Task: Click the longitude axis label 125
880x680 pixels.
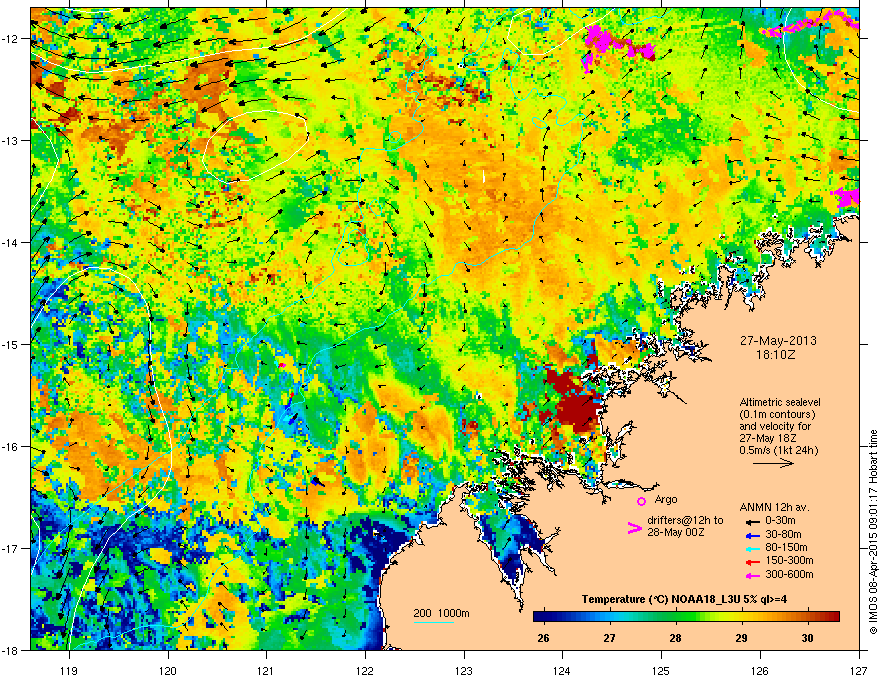Action: tap(661, 670)
